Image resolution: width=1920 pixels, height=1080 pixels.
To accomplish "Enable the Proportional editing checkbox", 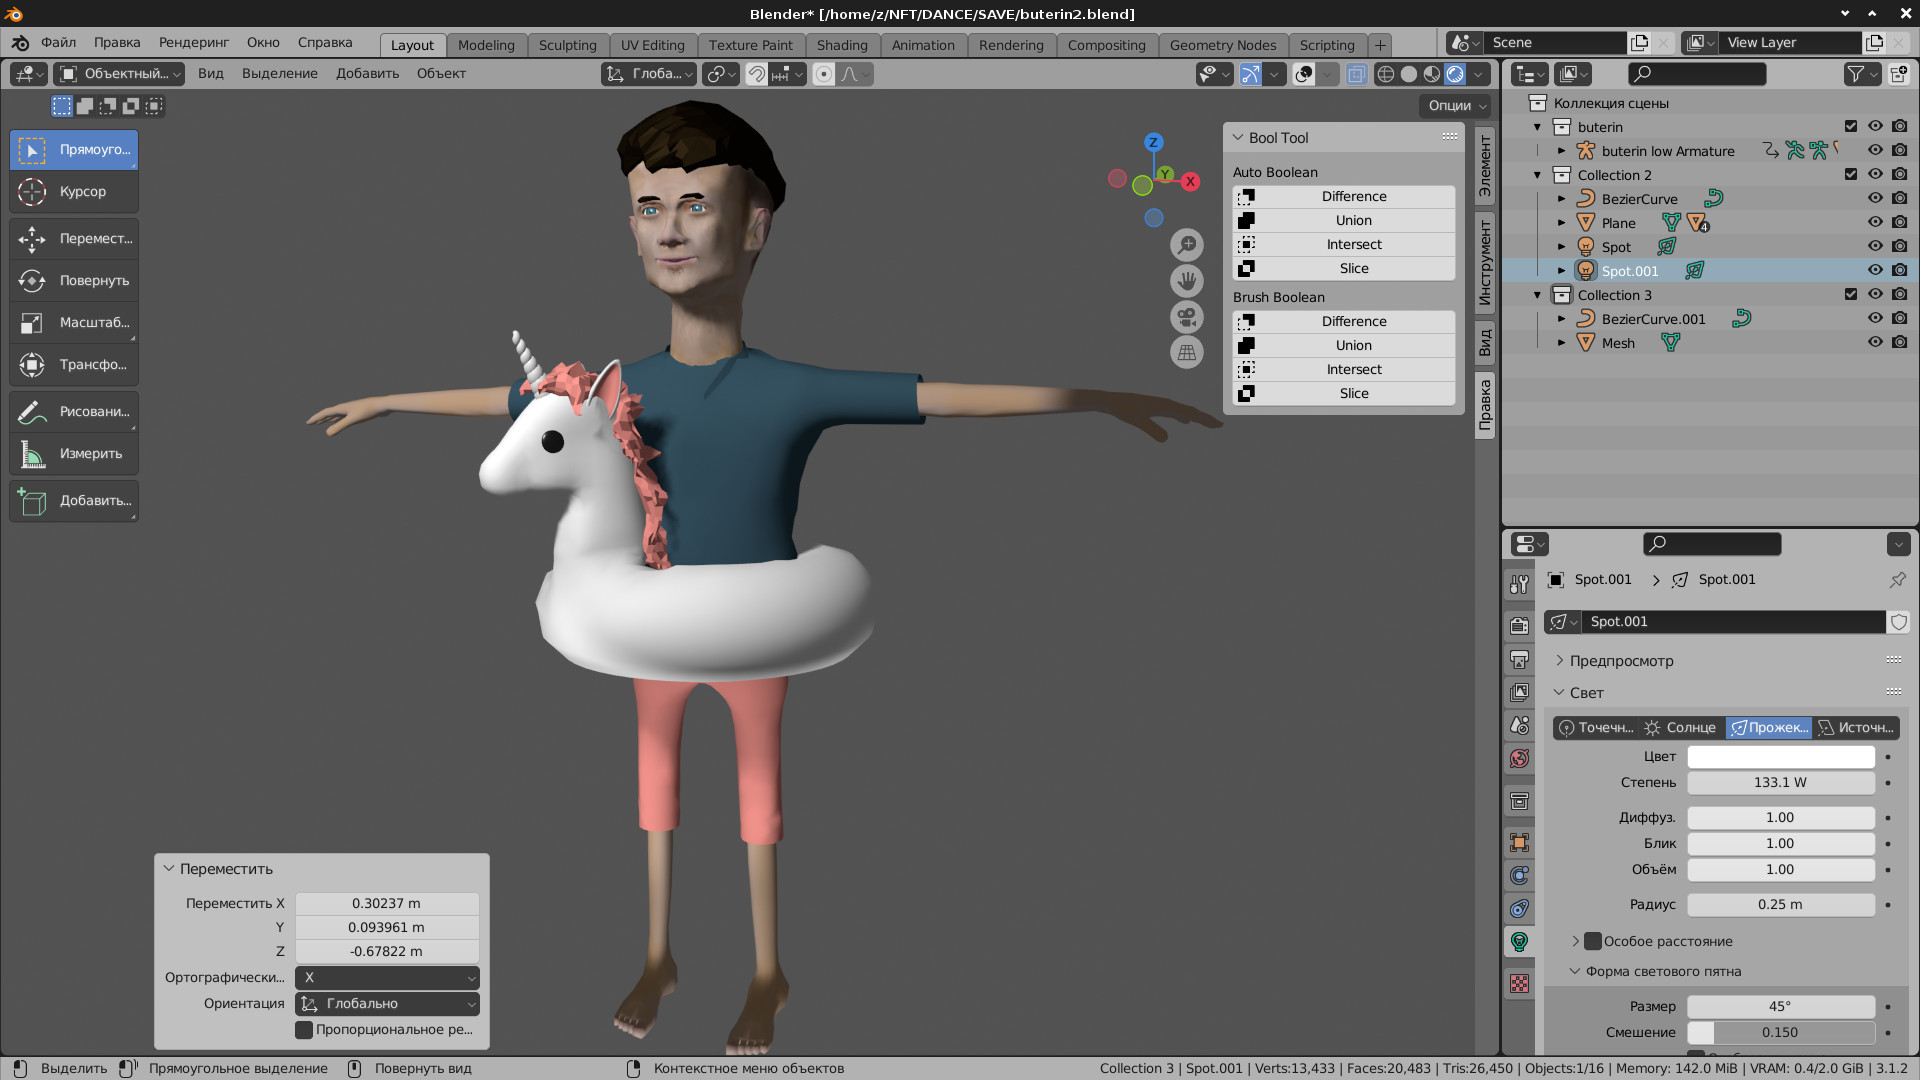I will [x=305, y=1030].
